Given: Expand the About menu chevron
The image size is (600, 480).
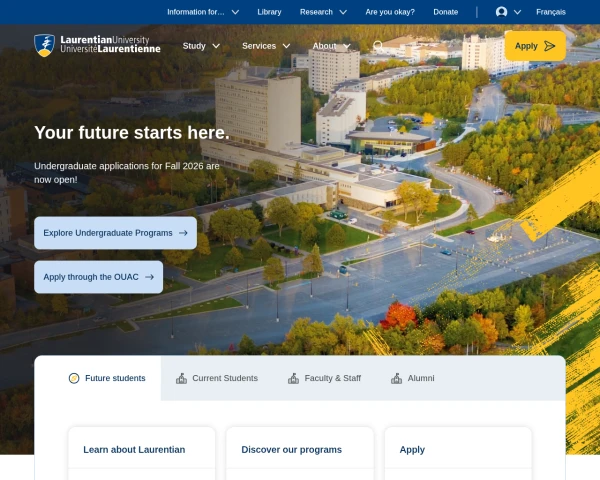Looking at the screenshot, I should click(347, 46).
